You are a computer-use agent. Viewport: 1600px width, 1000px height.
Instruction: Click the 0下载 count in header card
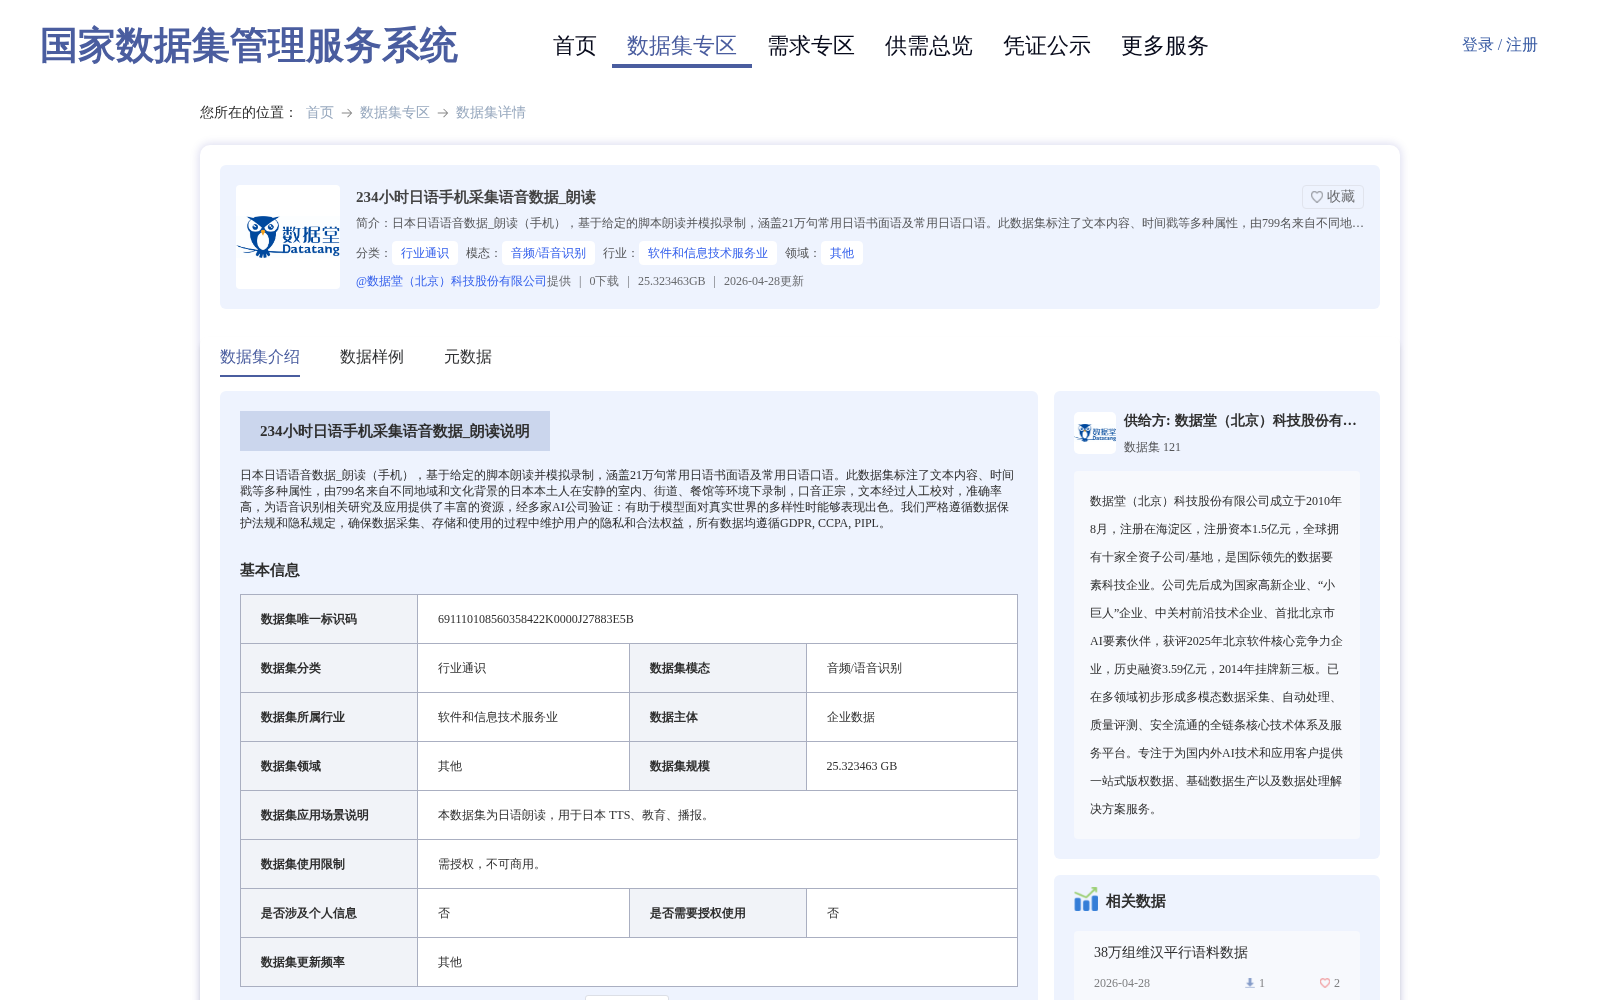click(604, 281)
